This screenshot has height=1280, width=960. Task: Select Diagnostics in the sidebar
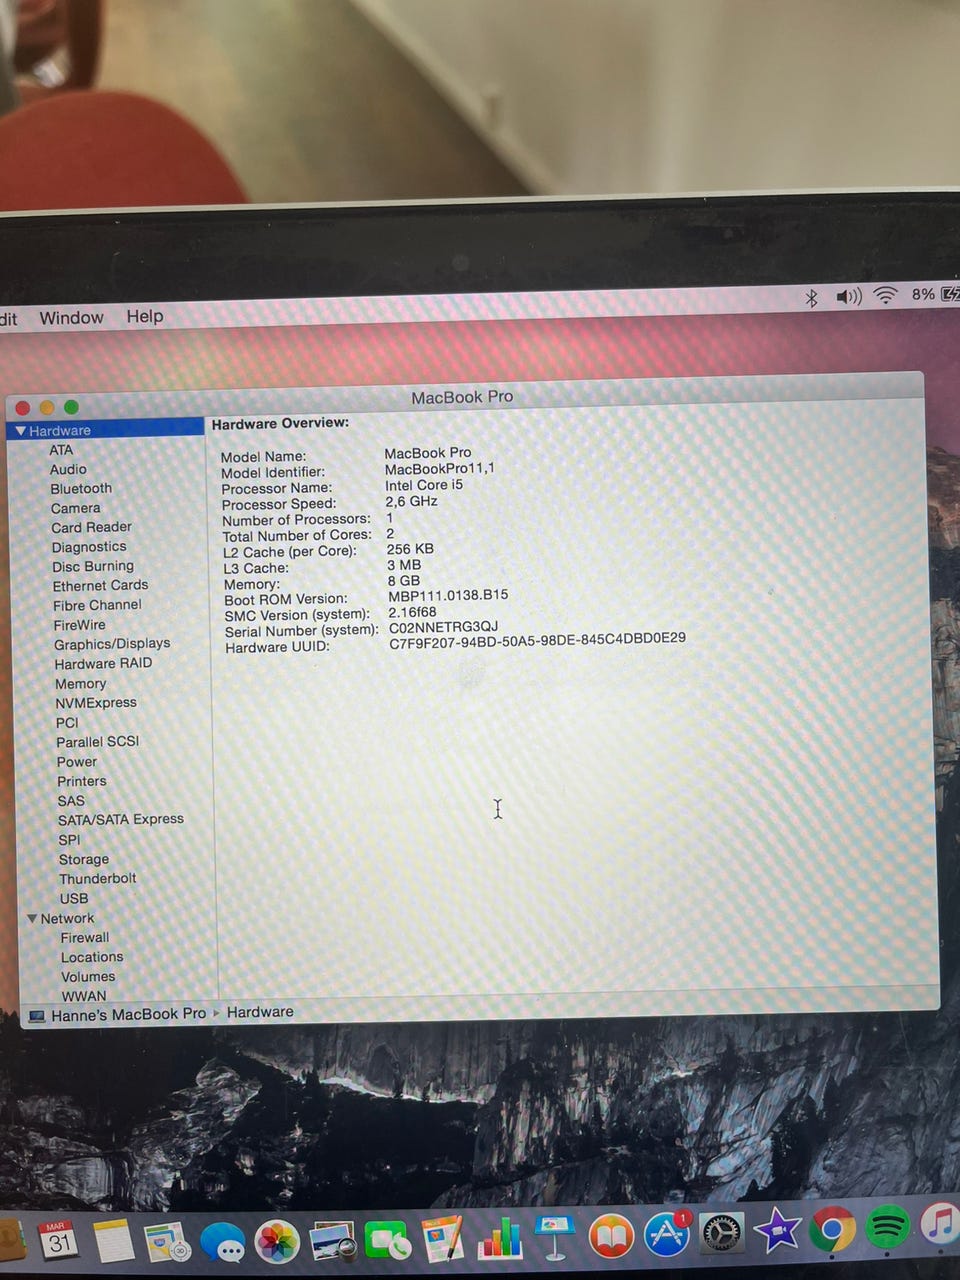coord(89,547)
